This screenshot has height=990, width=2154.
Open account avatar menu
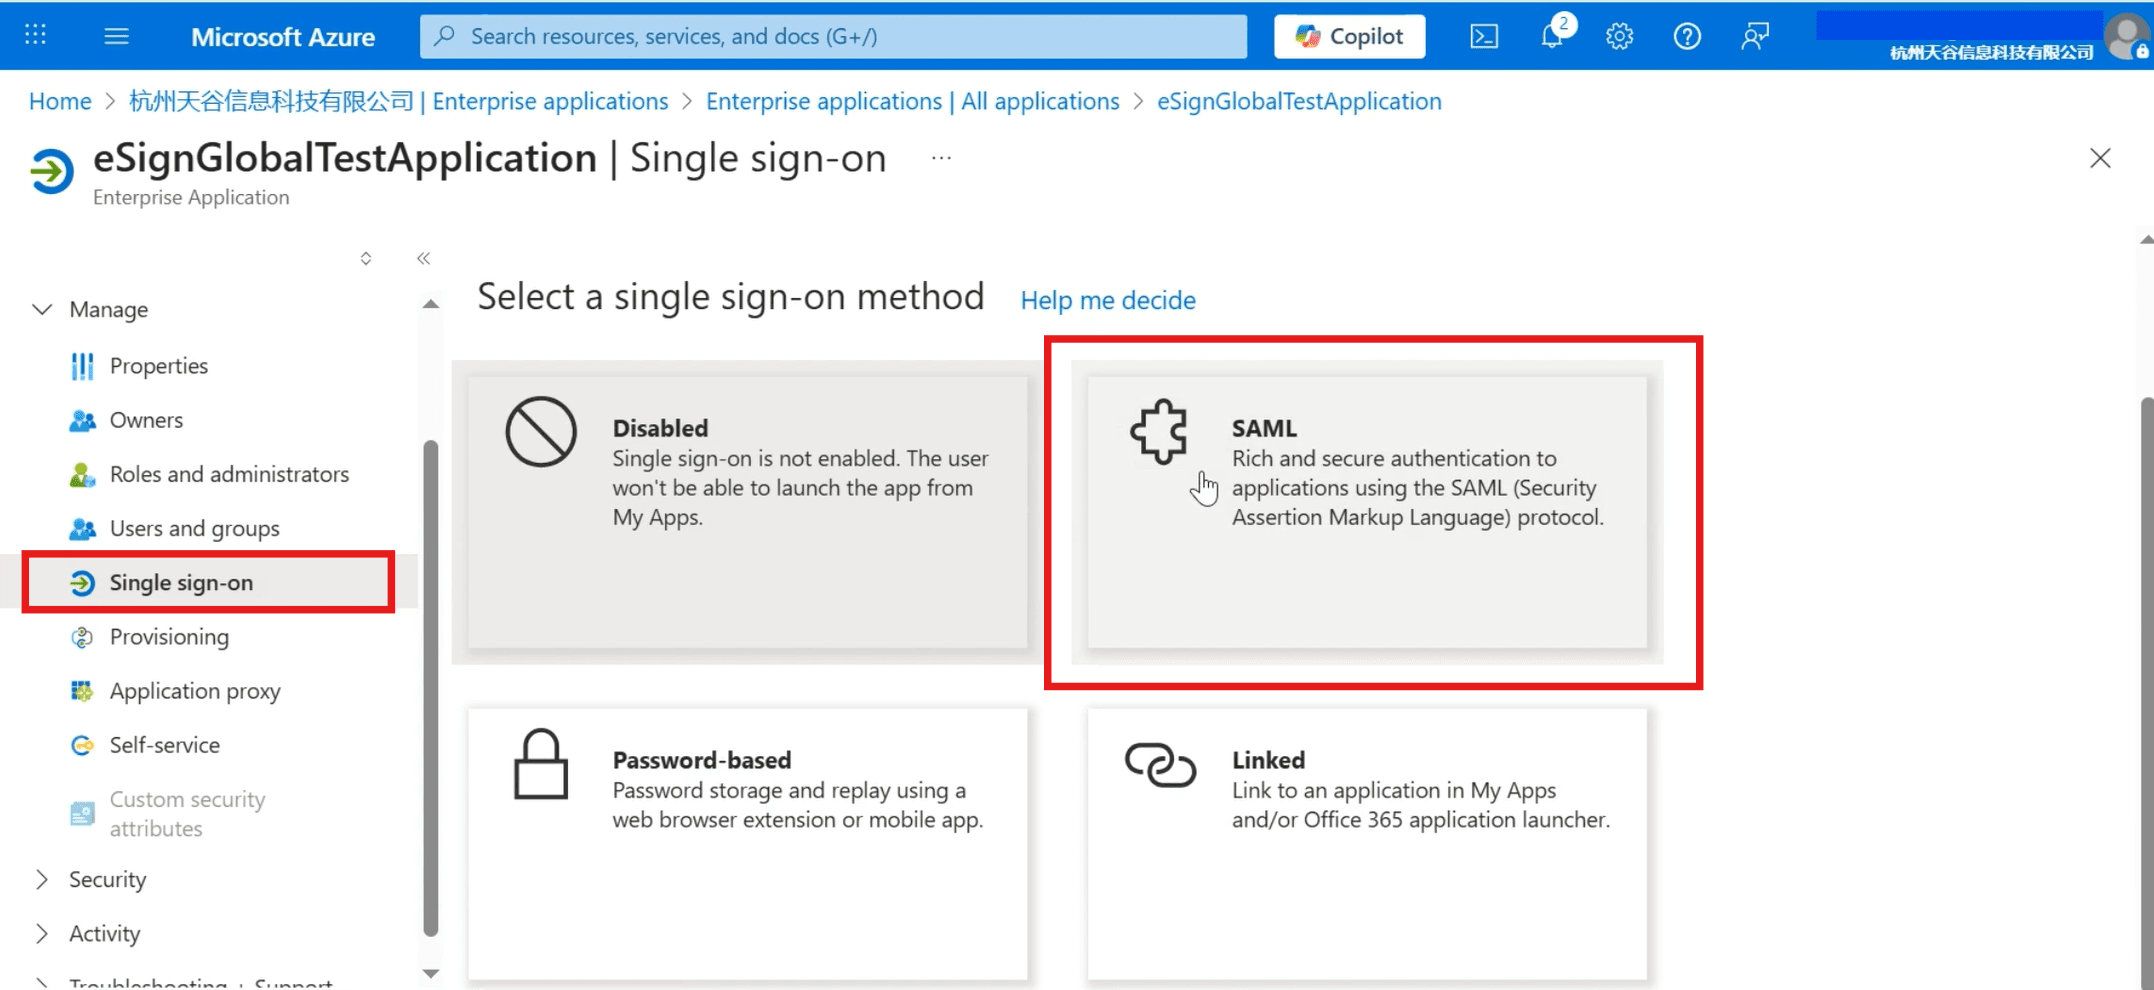pos(2126,38)
